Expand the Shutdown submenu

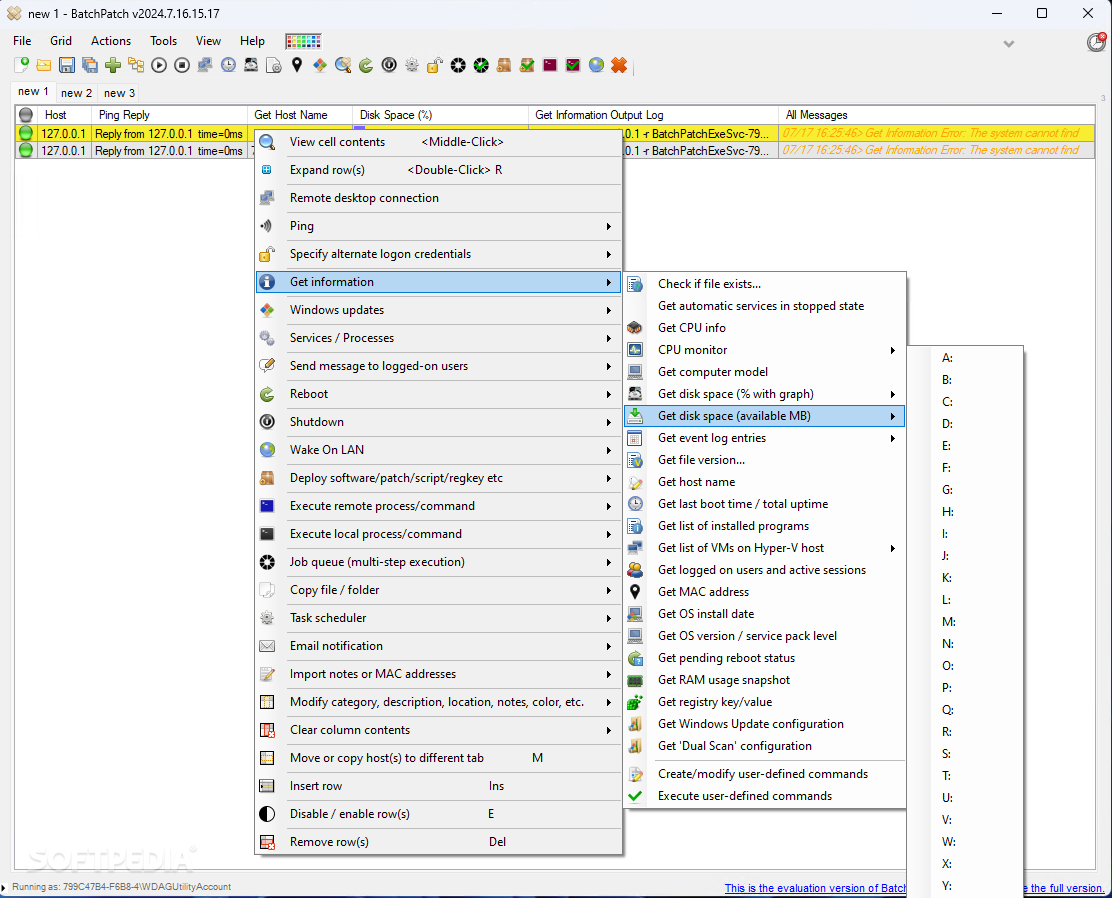tap(438, 422)
